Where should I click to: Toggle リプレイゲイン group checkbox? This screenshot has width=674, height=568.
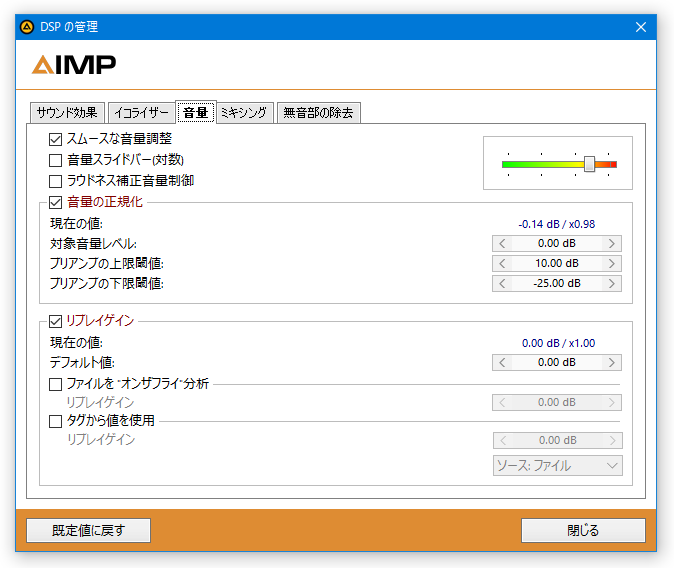click(x=55, y=321)
